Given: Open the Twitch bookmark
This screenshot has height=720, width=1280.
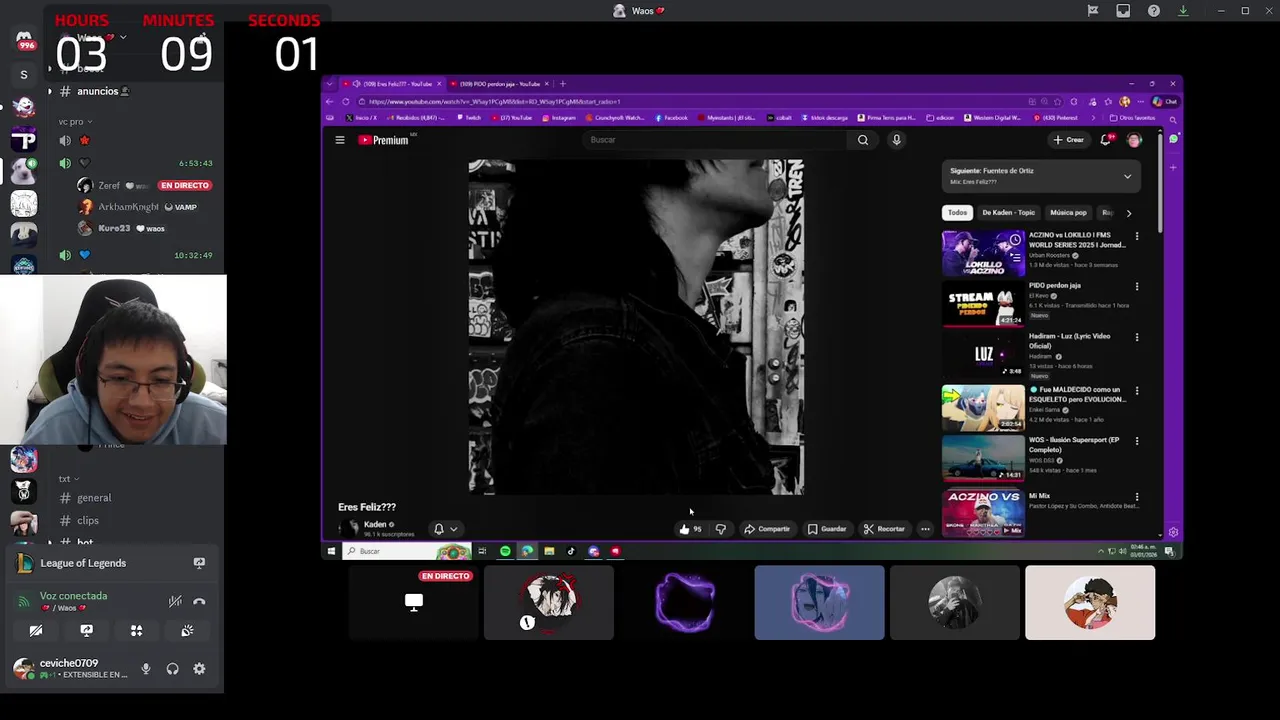Looking at the screenshot, I should [x=469, y=118].
